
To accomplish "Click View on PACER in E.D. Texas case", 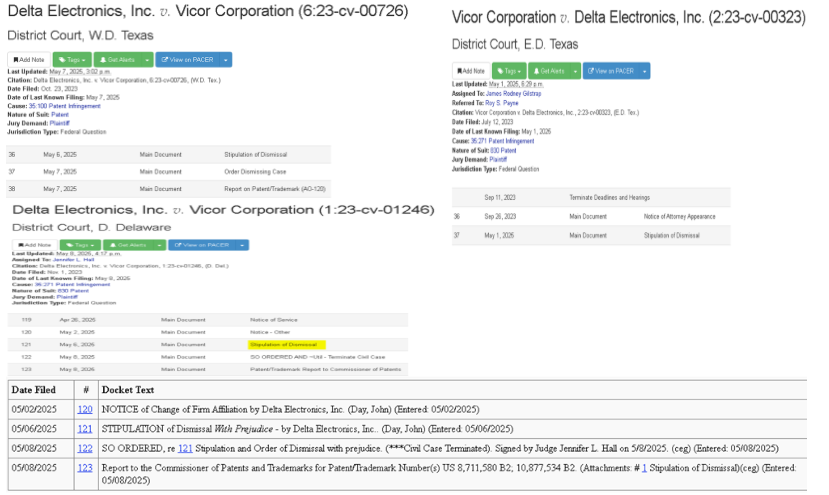I will (x=611, y=71).
